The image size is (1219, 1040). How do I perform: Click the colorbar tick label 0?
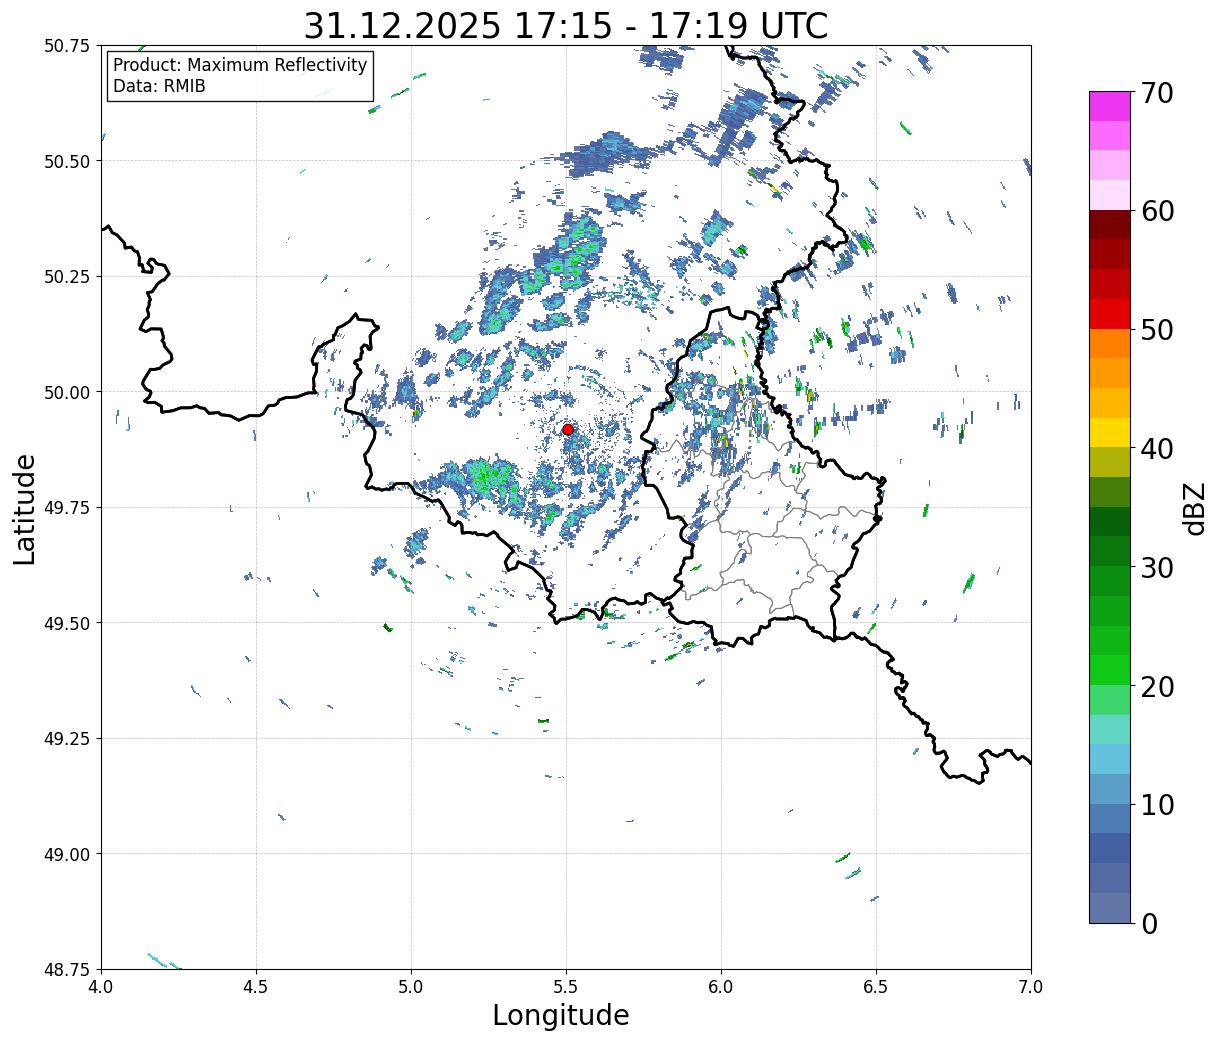1149,924
